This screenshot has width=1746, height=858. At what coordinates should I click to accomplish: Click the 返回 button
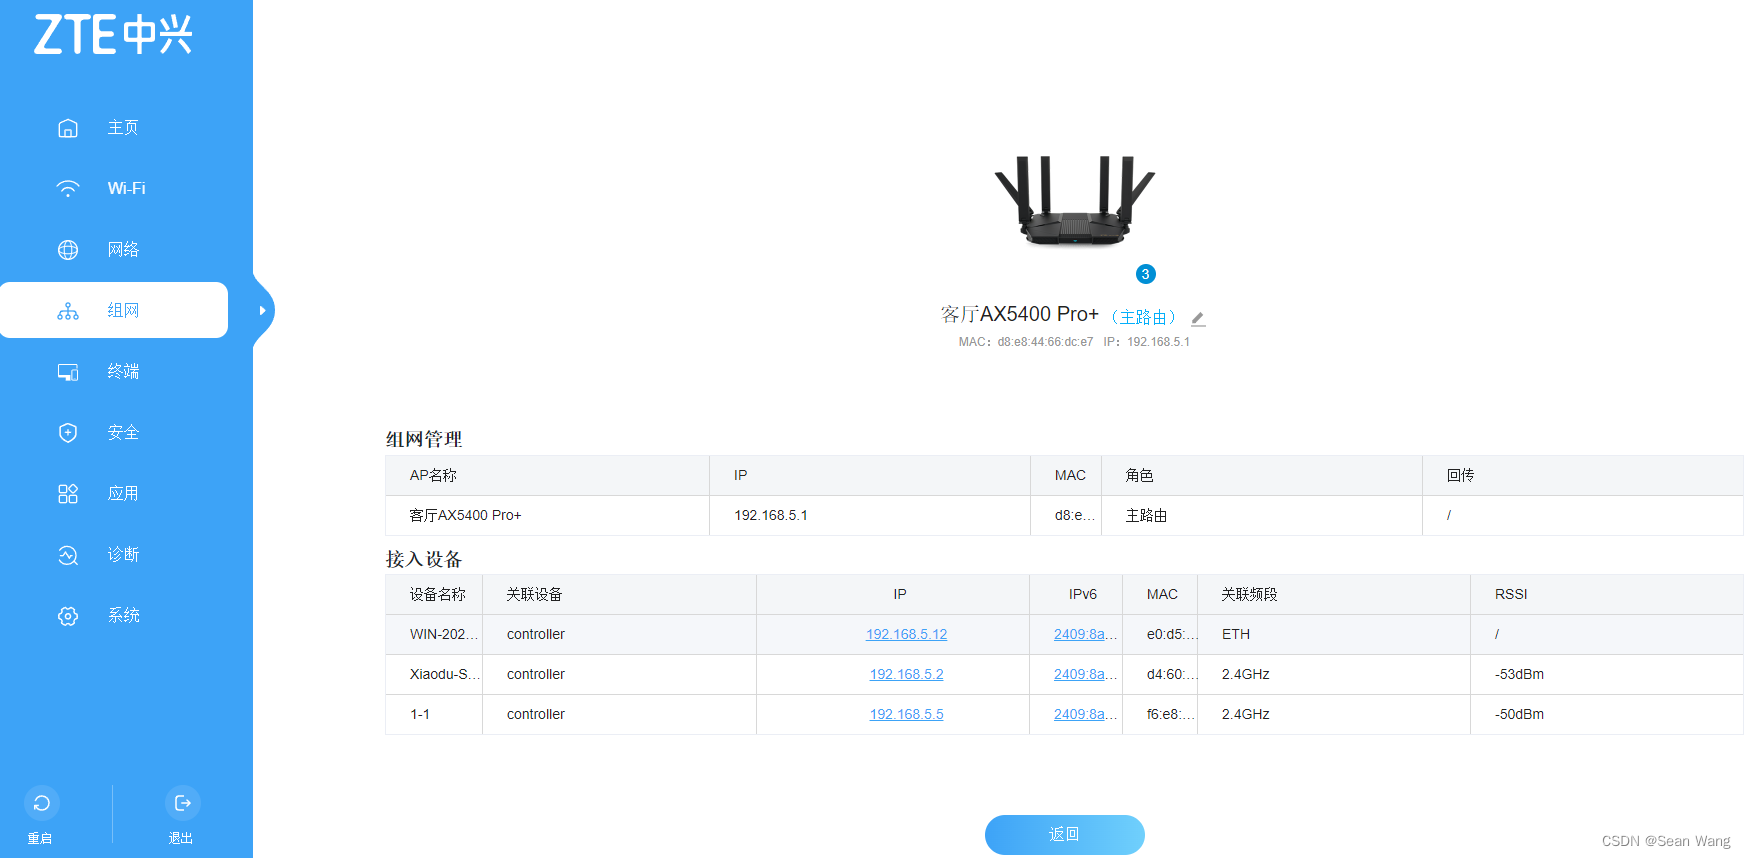pyautogui.click(x=1064, y=835)
